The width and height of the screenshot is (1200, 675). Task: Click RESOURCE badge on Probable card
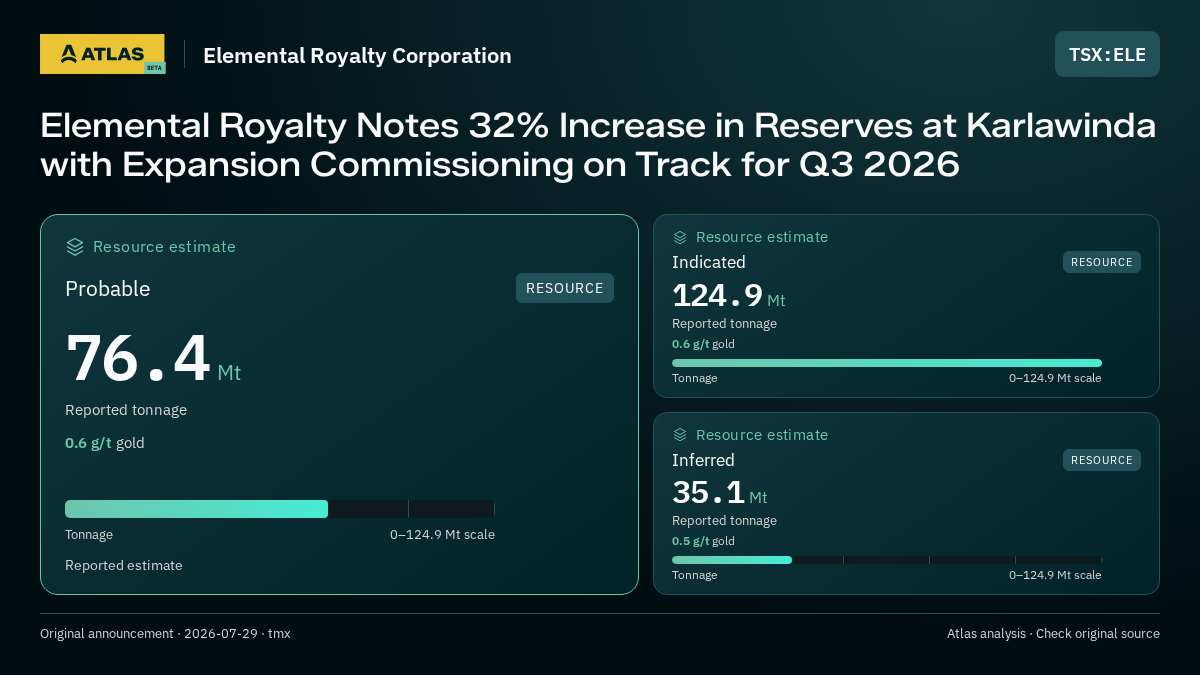565,288
